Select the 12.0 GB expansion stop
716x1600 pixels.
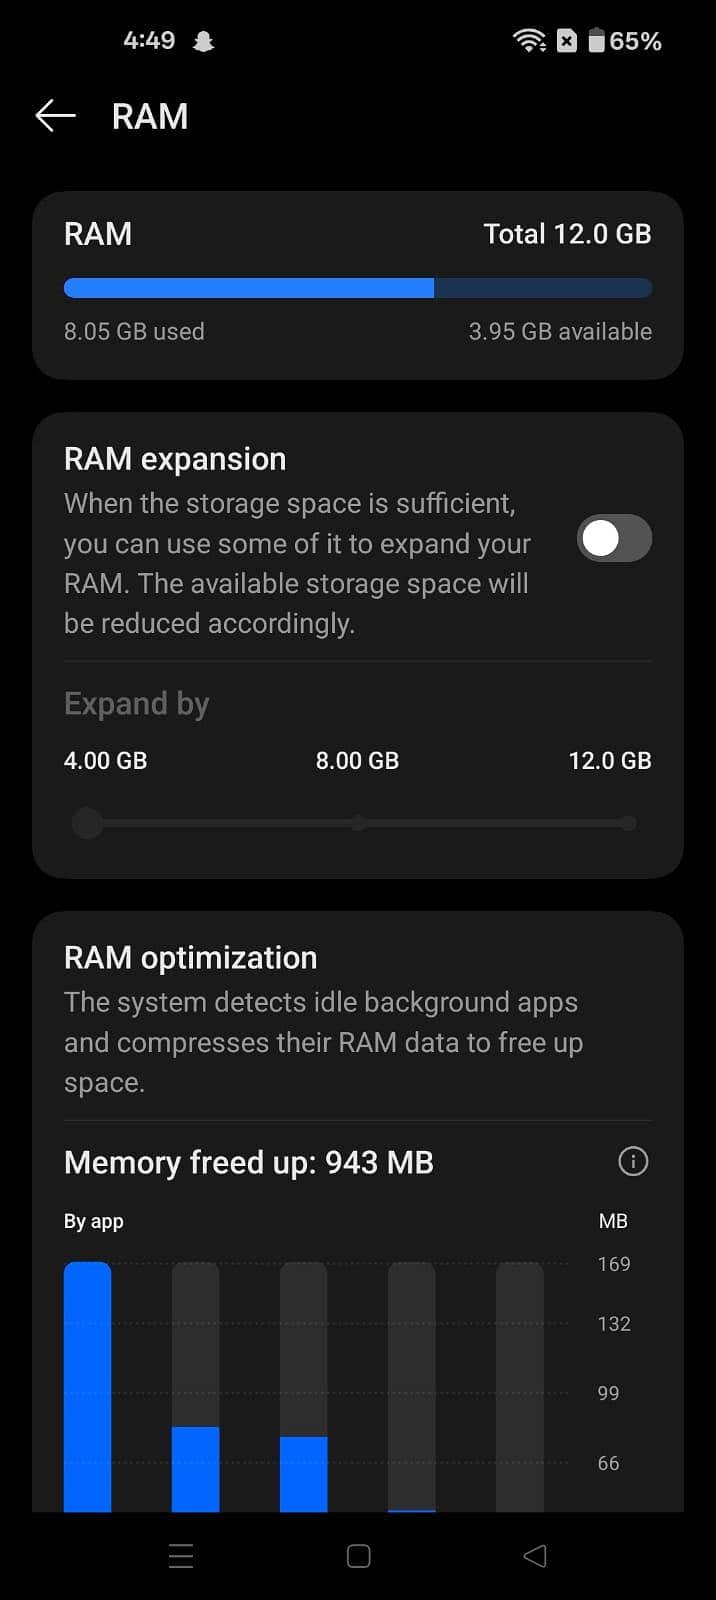click(x=627, y=823)
